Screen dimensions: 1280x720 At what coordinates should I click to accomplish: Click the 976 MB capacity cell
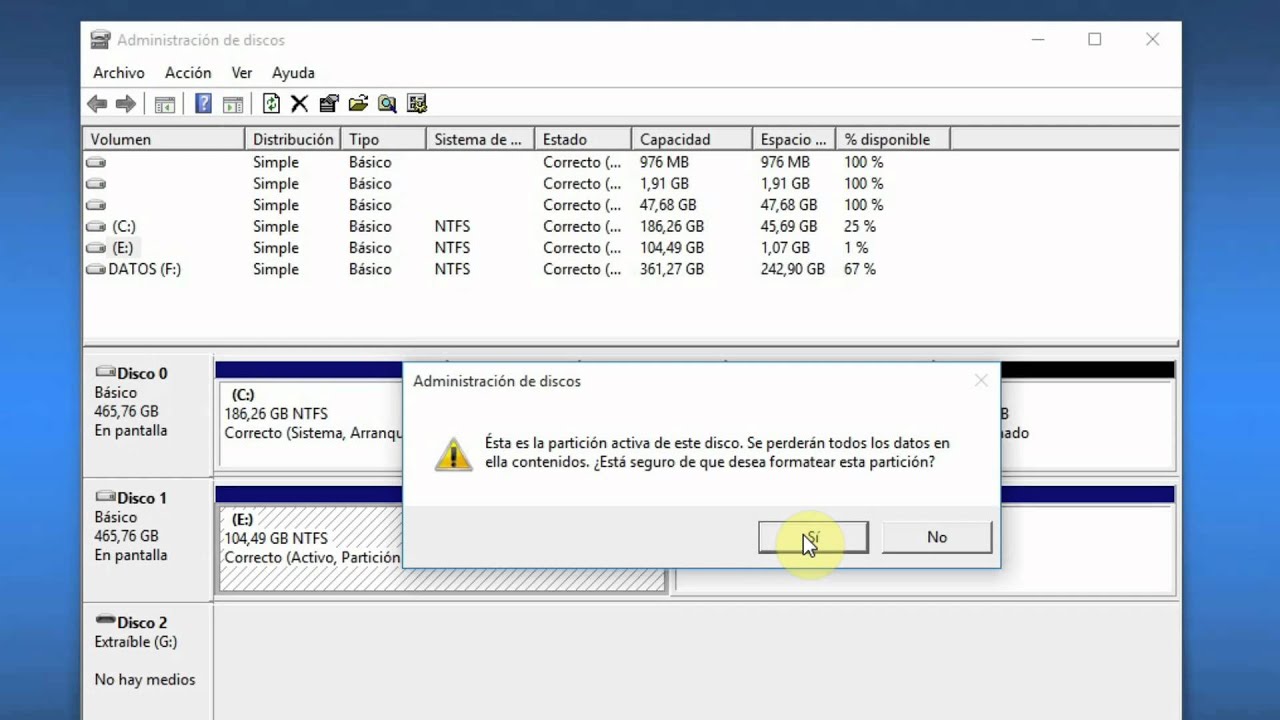pos(664,162)
